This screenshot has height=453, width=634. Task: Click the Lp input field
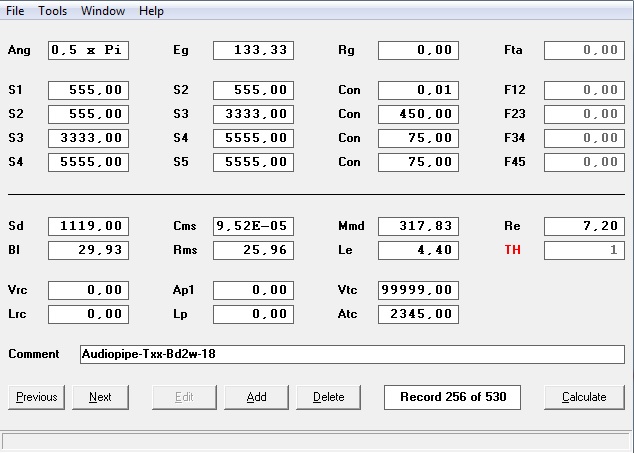coord(254,314)
